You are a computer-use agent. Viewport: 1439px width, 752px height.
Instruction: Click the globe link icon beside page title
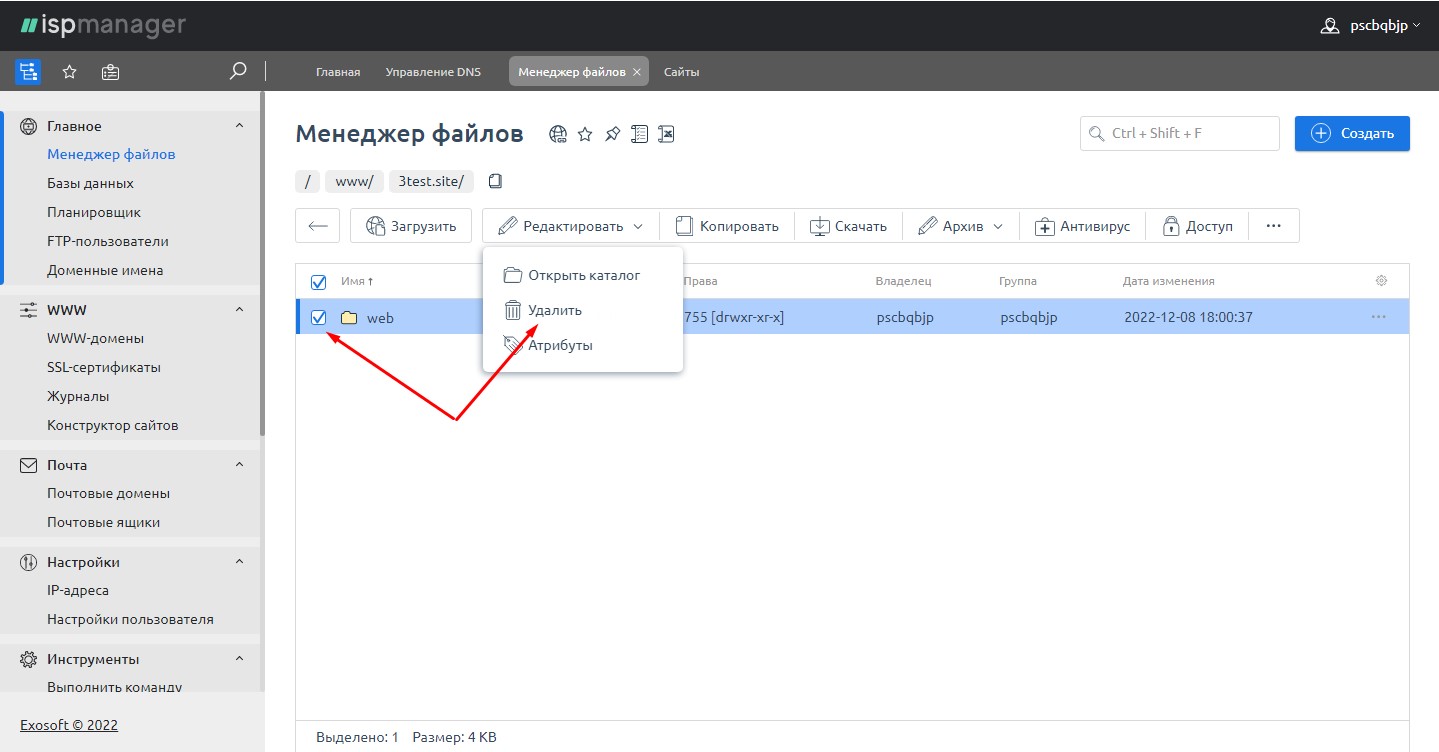click(x=559, y=134)
